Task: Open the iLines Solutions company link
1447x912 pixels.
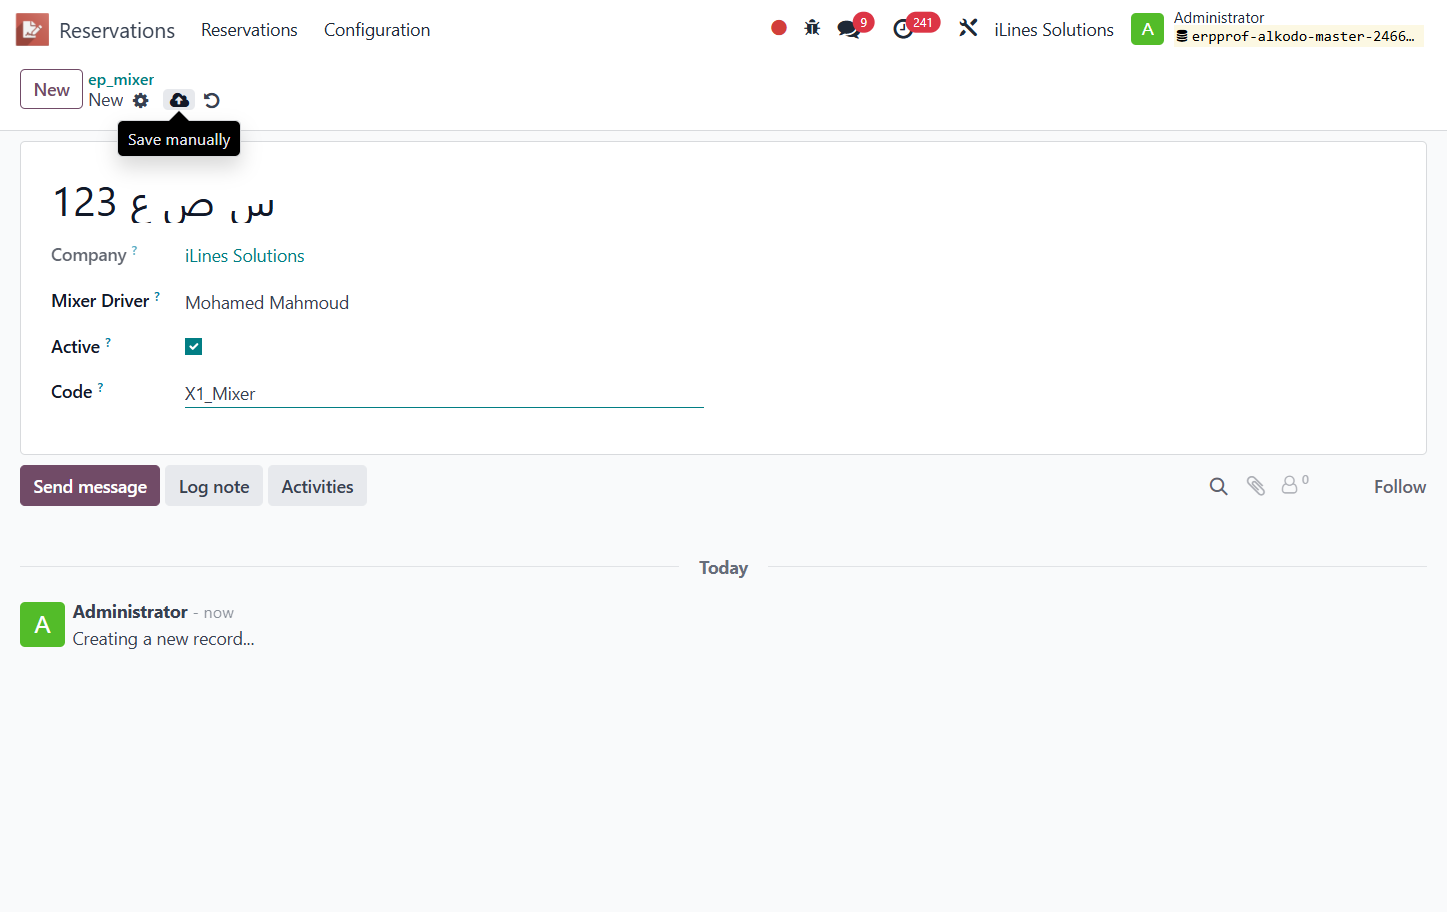Action: click(245, 256)
